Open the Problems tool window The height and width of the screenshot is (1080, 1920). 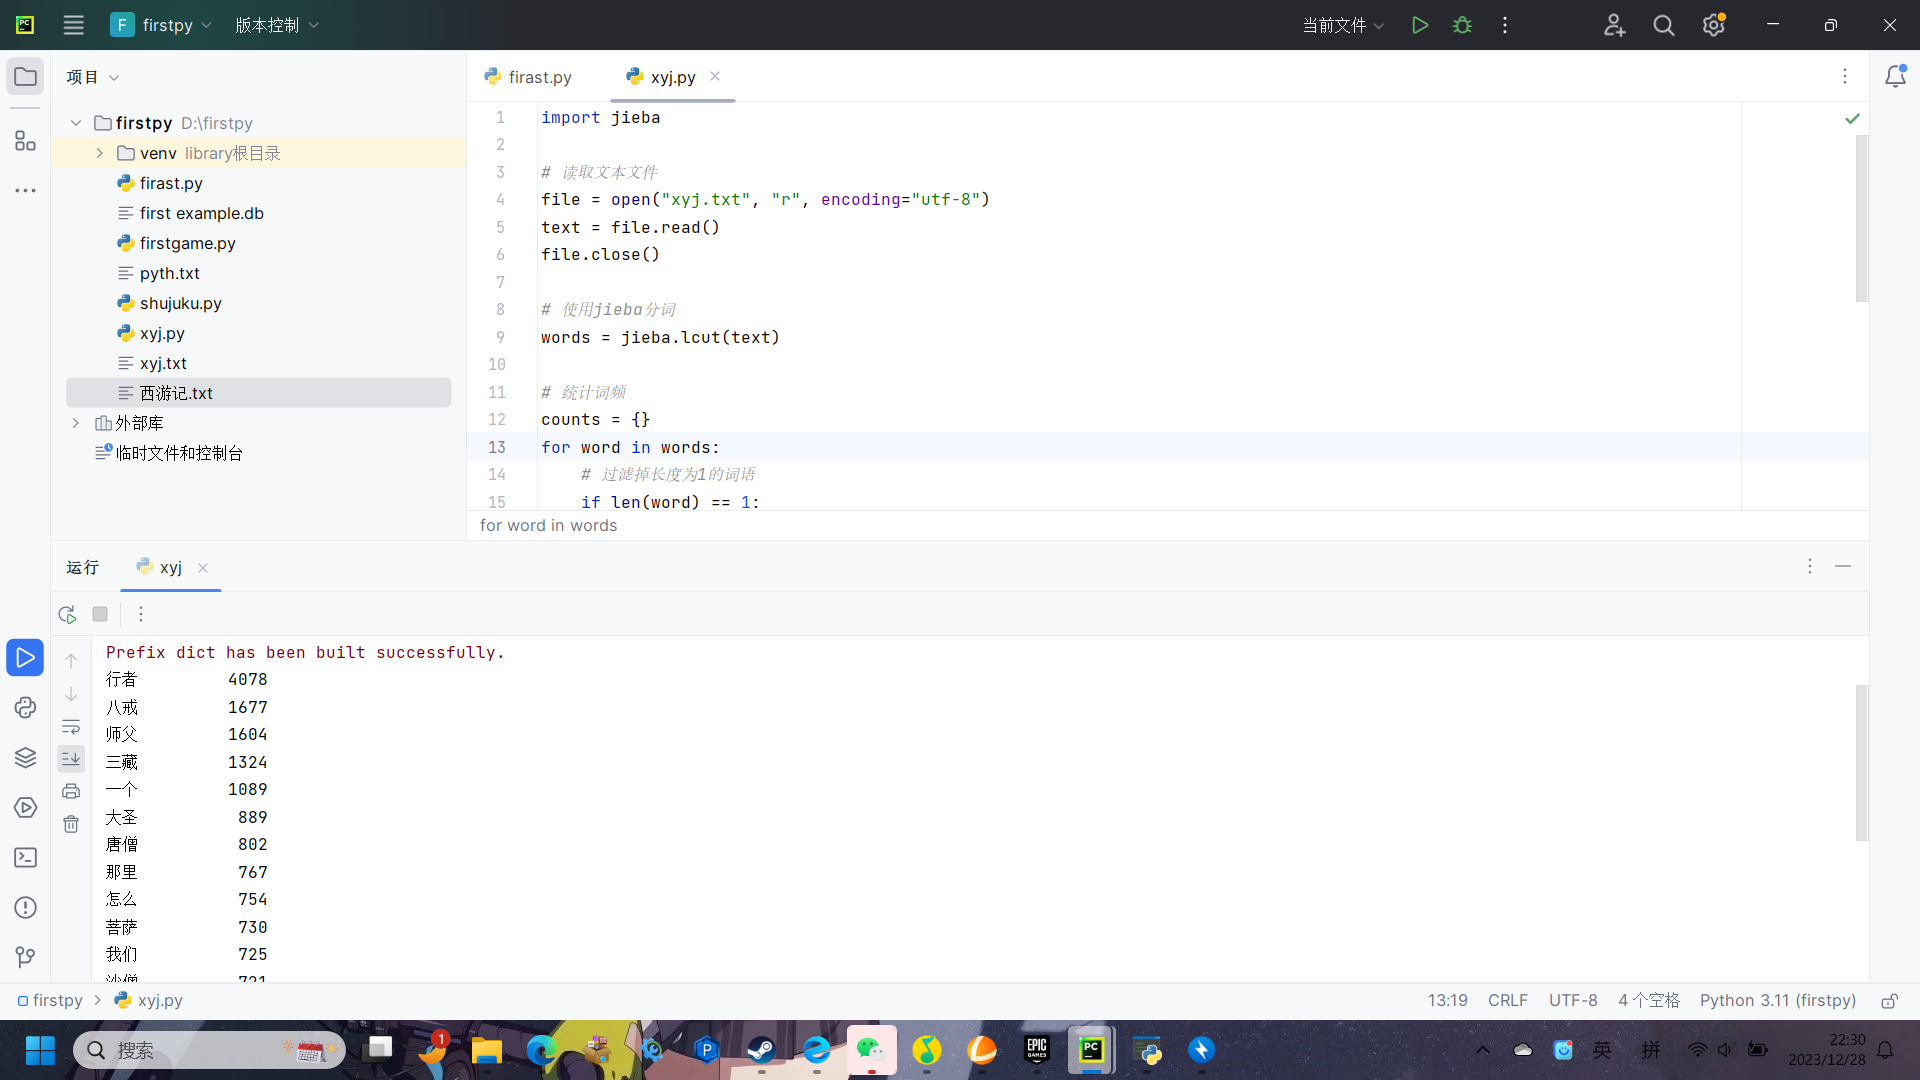pyautogui.click(x=25, y=908)
